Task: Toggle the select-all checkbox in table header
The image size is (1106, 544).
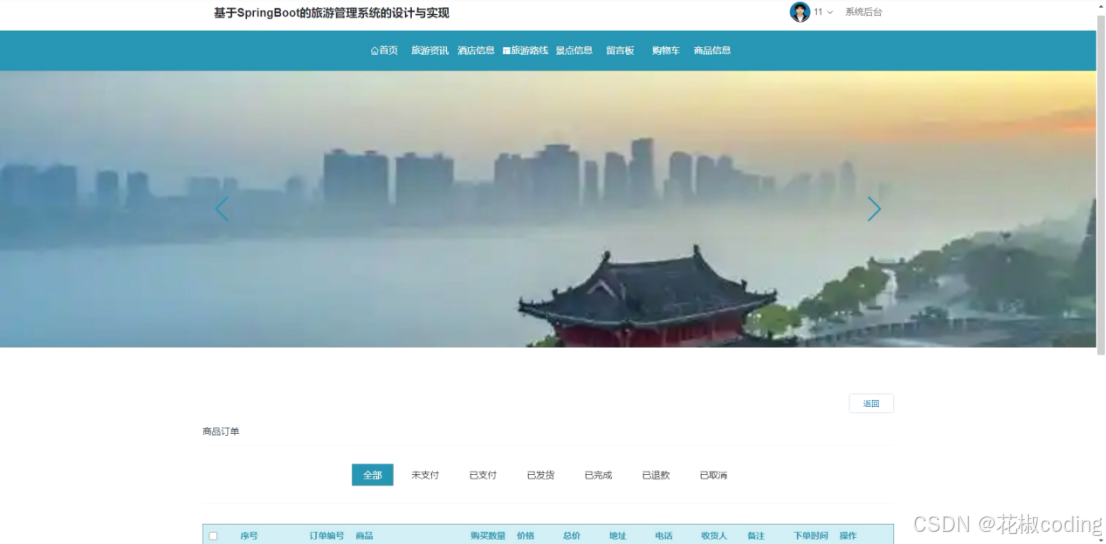Action: pos(213,536)
